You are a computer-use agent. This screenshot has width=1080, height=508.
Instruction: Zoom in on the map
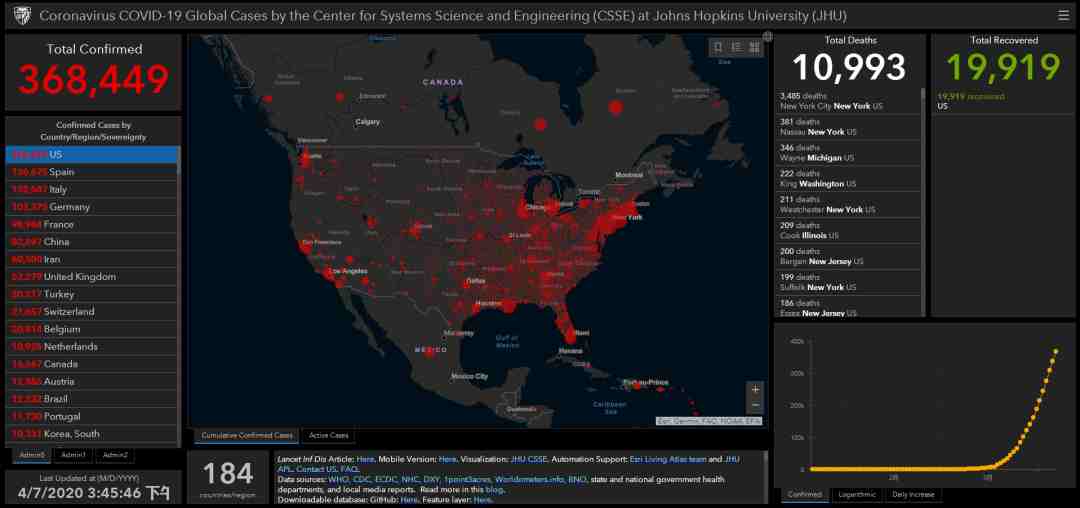coord(755,390)
